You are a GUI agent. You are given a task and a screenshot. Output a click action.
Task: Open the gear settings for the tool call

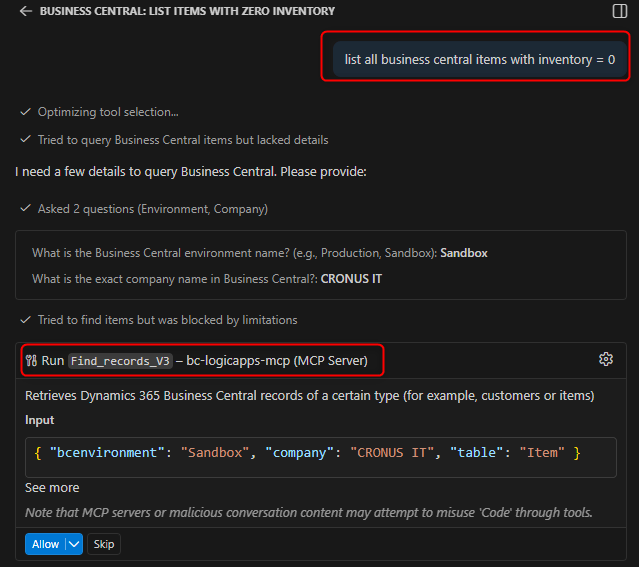click(x=605, y=359)
